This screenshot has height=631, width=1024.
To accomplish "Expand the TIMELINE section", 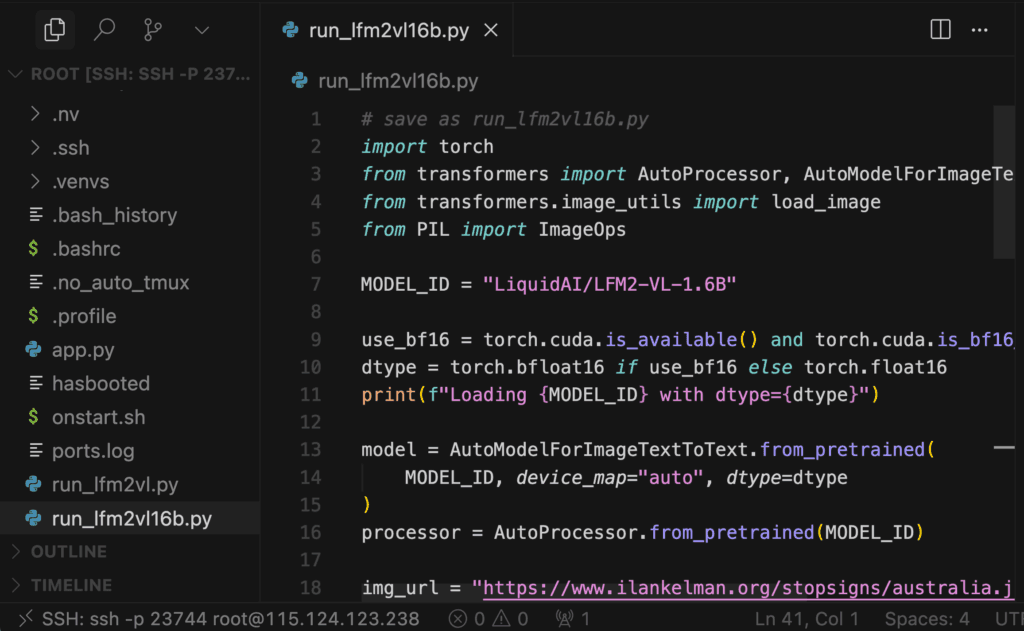I will pos(70,585).
